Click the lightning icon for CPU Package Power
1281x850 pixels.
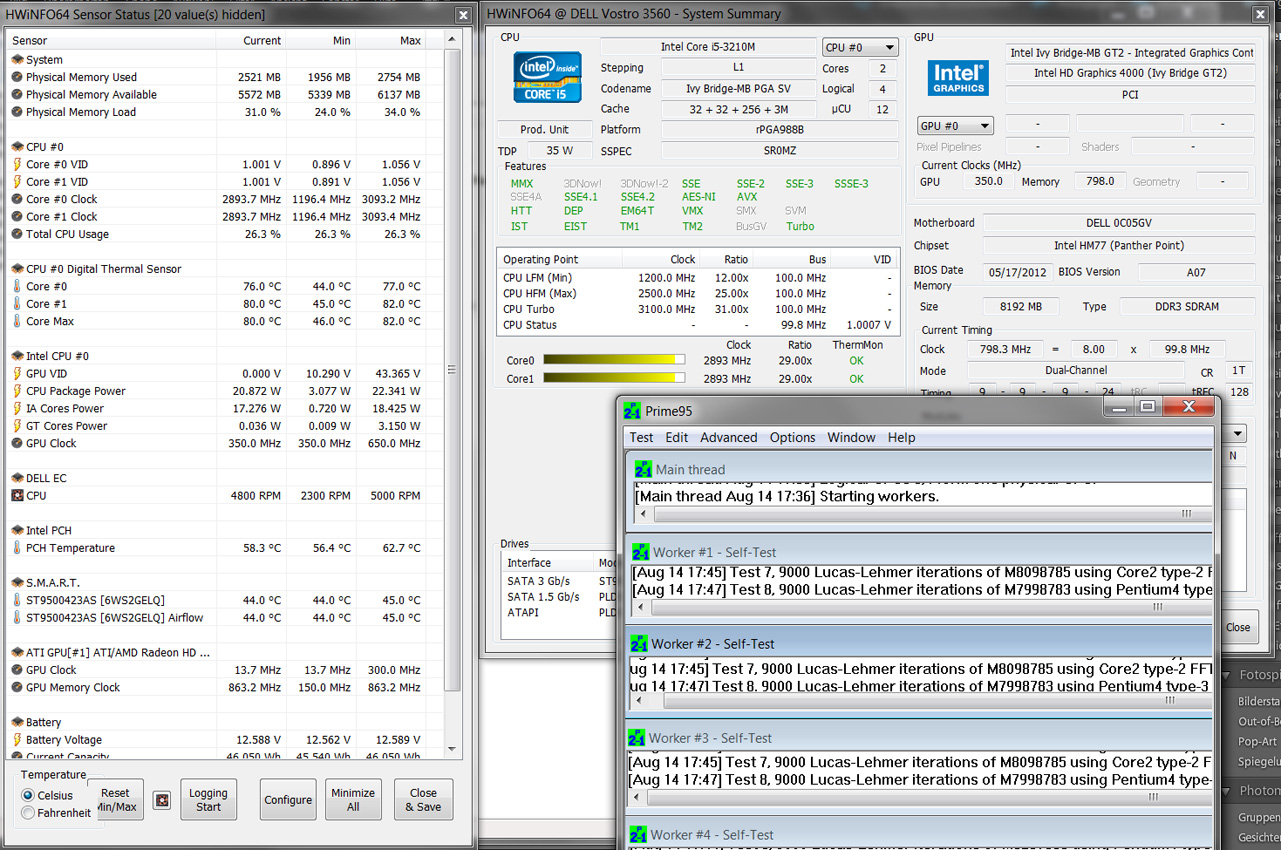tap(17, 391)
